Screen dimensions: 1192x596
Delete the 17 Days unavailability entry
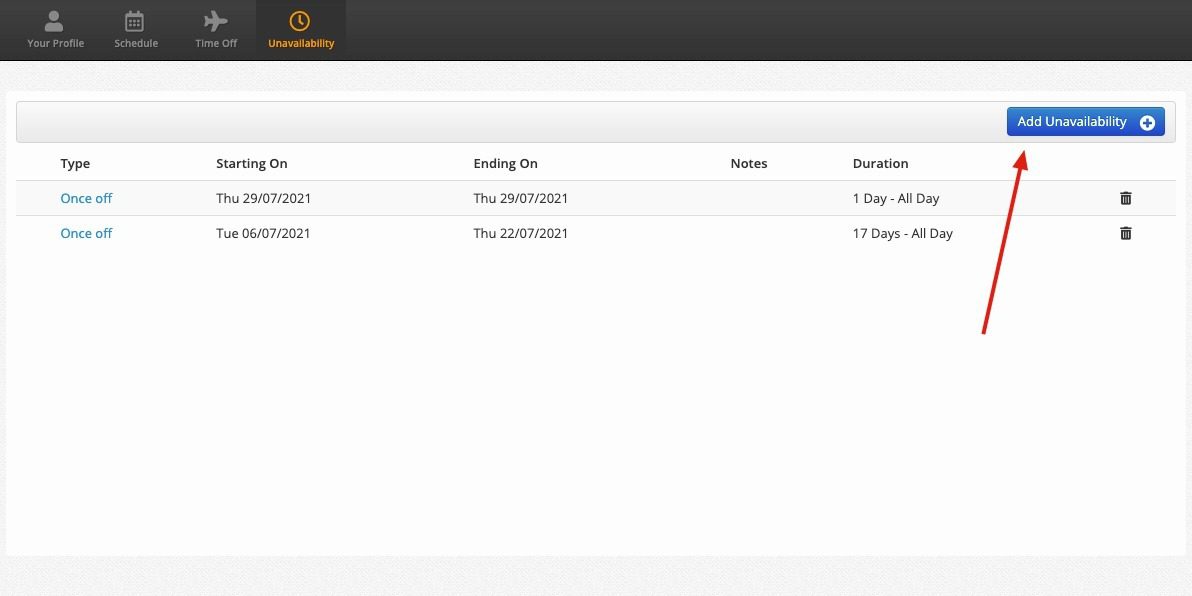point(1126,233)
